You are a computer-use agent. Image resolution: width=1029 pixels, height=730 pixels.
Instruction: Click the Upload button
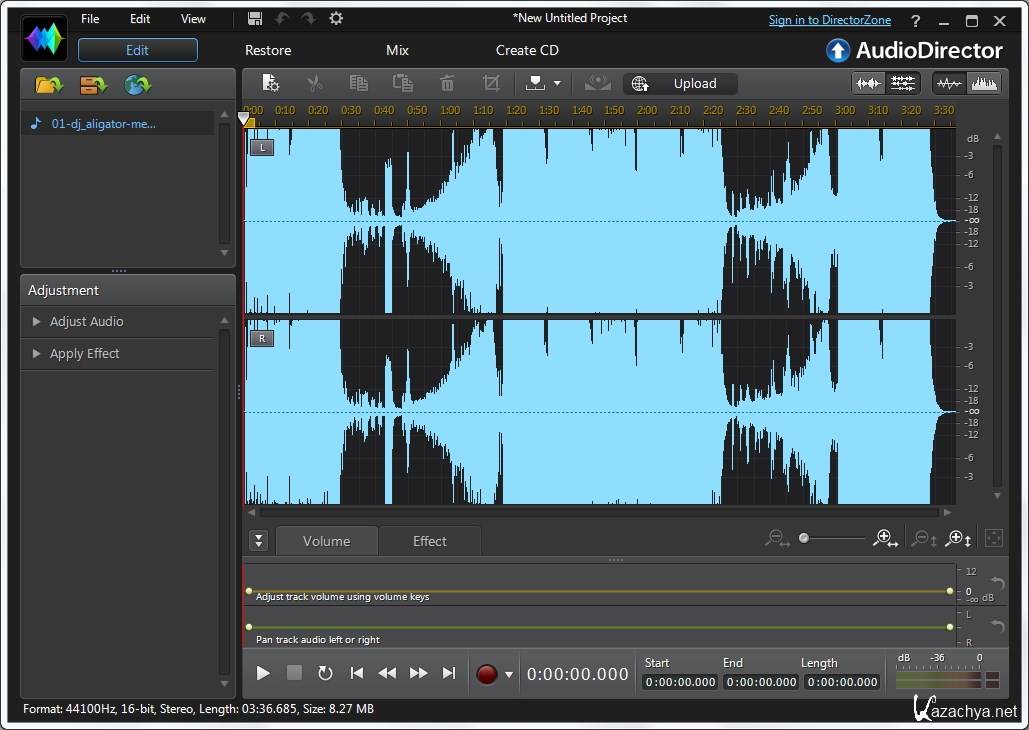point(680,84)
